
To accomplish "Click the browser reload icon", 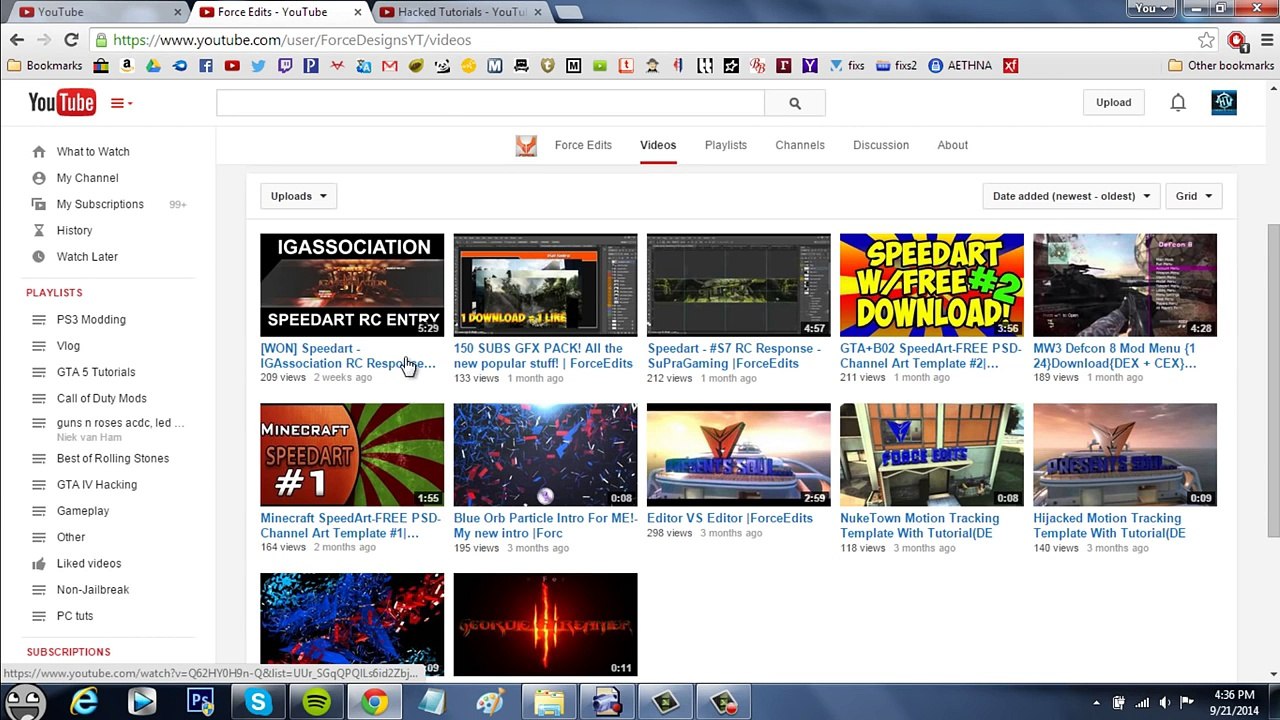I will 71,40.
